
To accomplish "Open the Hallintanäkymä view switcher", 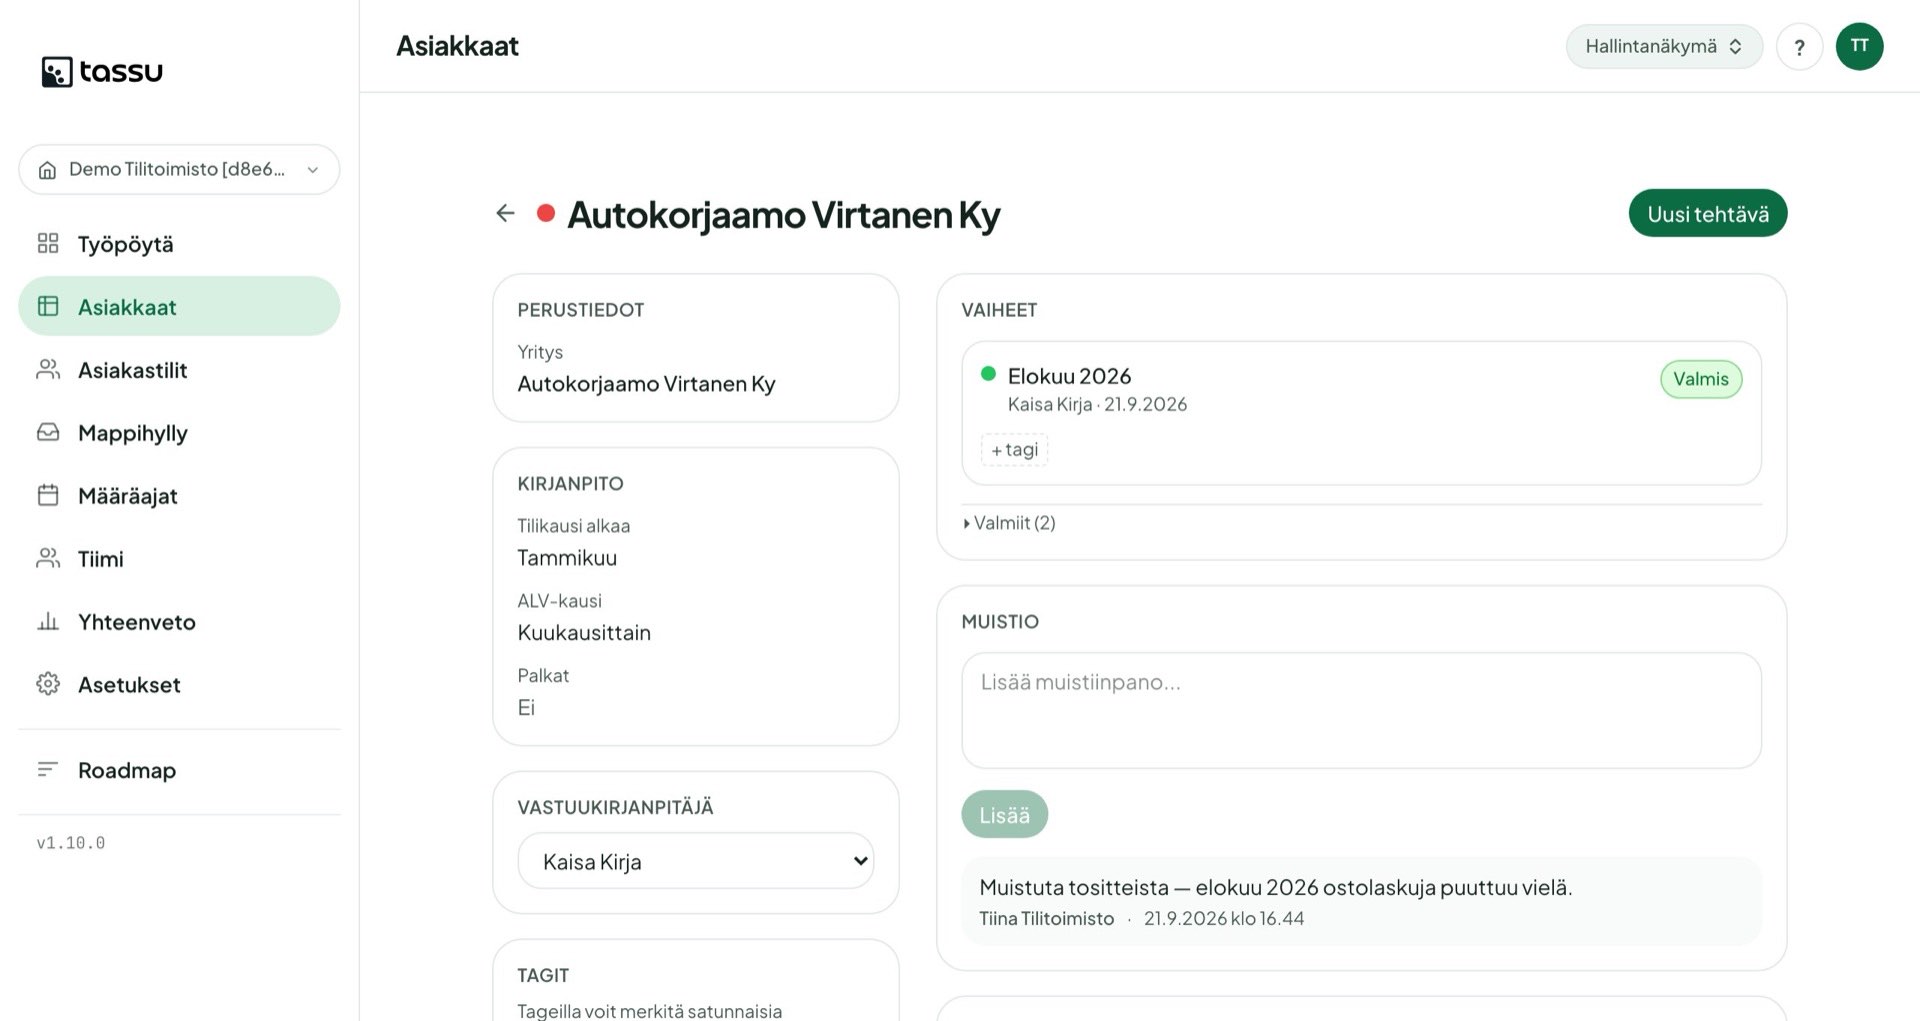I will [1664, 46].
